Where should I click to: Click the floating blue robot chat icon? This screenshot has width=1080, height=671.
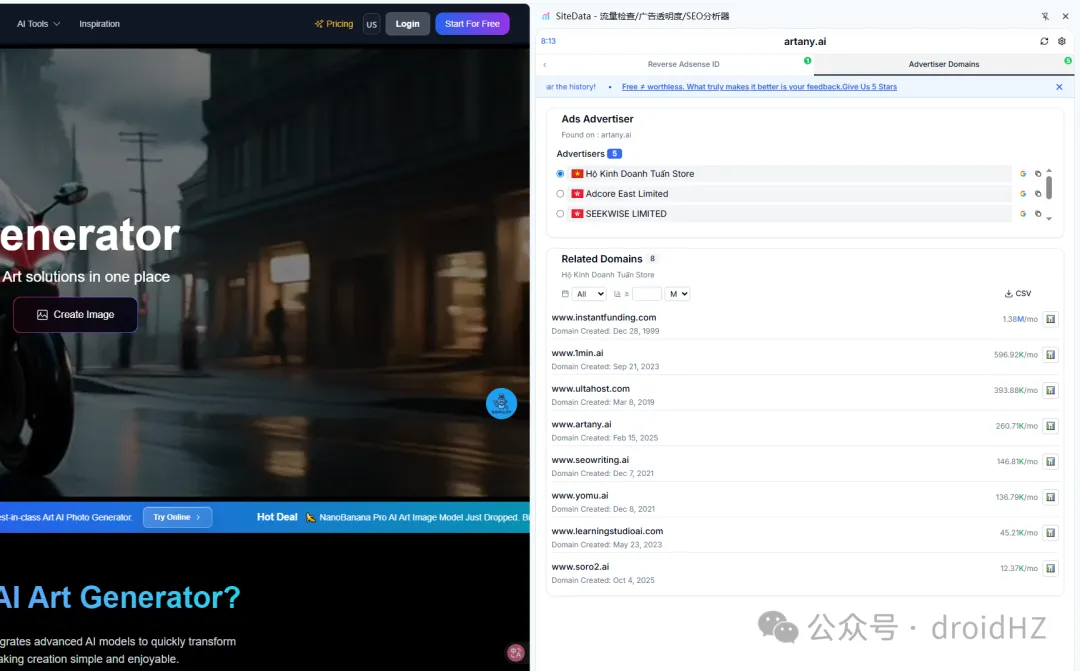[501, 403]
